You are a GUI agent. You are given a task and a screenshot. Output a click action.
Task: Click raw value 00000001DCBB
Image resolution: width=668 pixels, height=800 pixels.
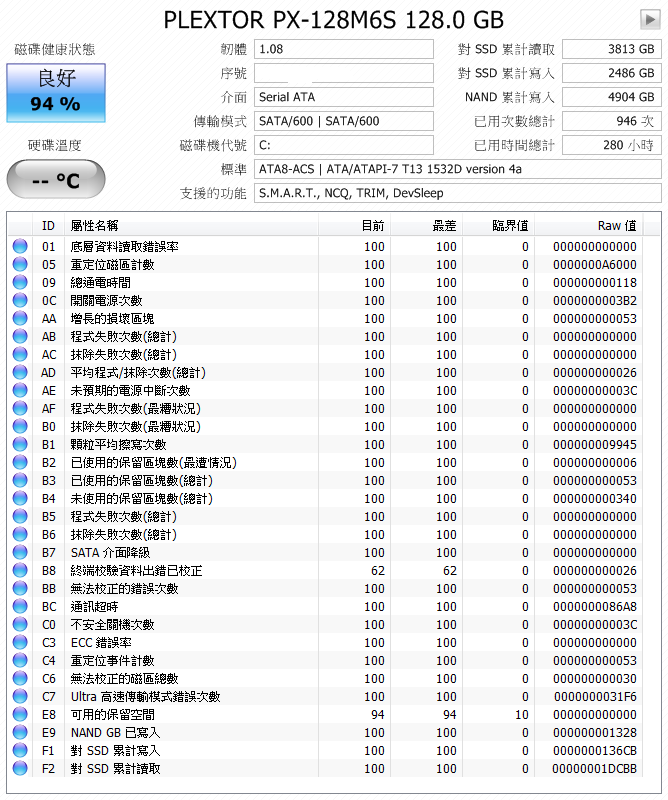click(595, 768)
